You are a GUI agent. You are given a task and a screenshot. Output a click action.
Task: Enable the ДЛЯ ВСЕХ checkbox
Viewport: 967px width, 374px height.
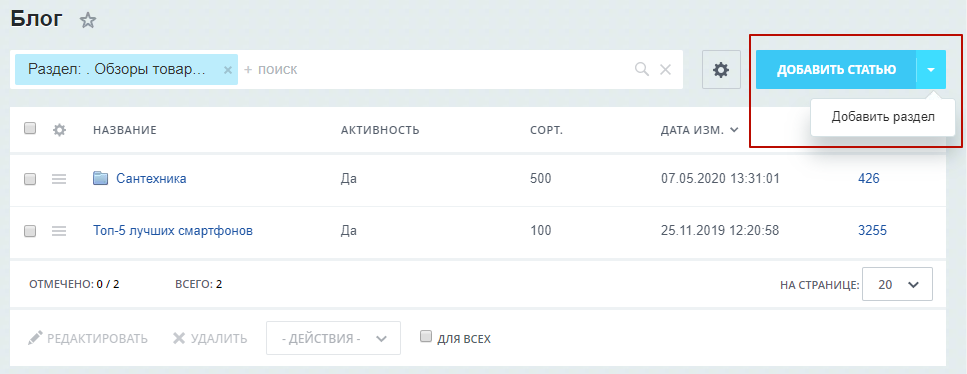tap(426, 336)
